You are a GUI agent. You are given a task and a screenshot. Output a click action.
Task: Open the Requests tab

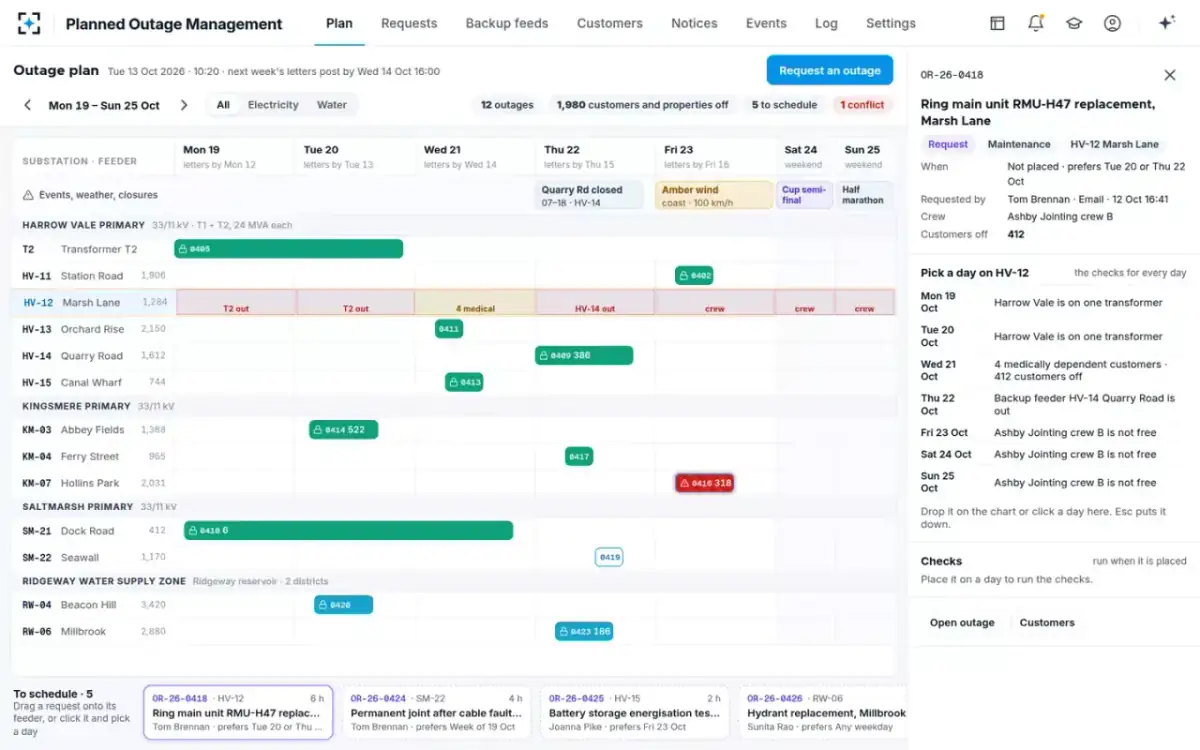tap(409, 23)
